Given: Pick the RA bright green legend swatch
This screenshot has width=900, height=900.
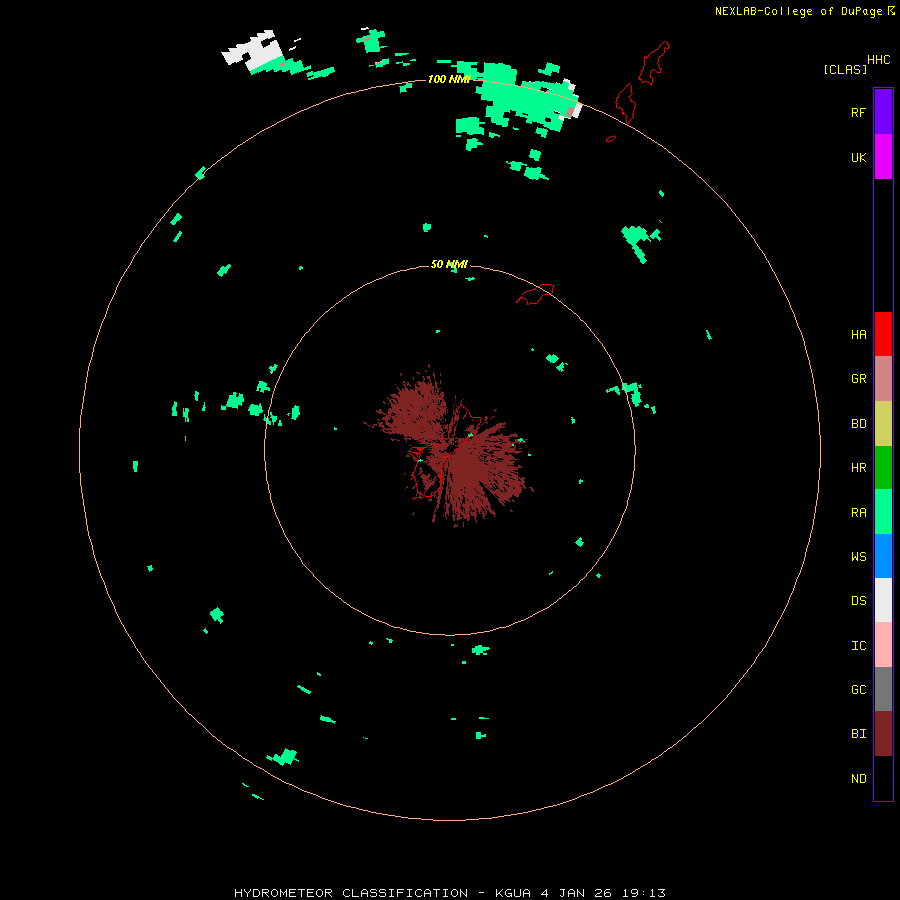Looking at the screenshot, I should (883, 512).
